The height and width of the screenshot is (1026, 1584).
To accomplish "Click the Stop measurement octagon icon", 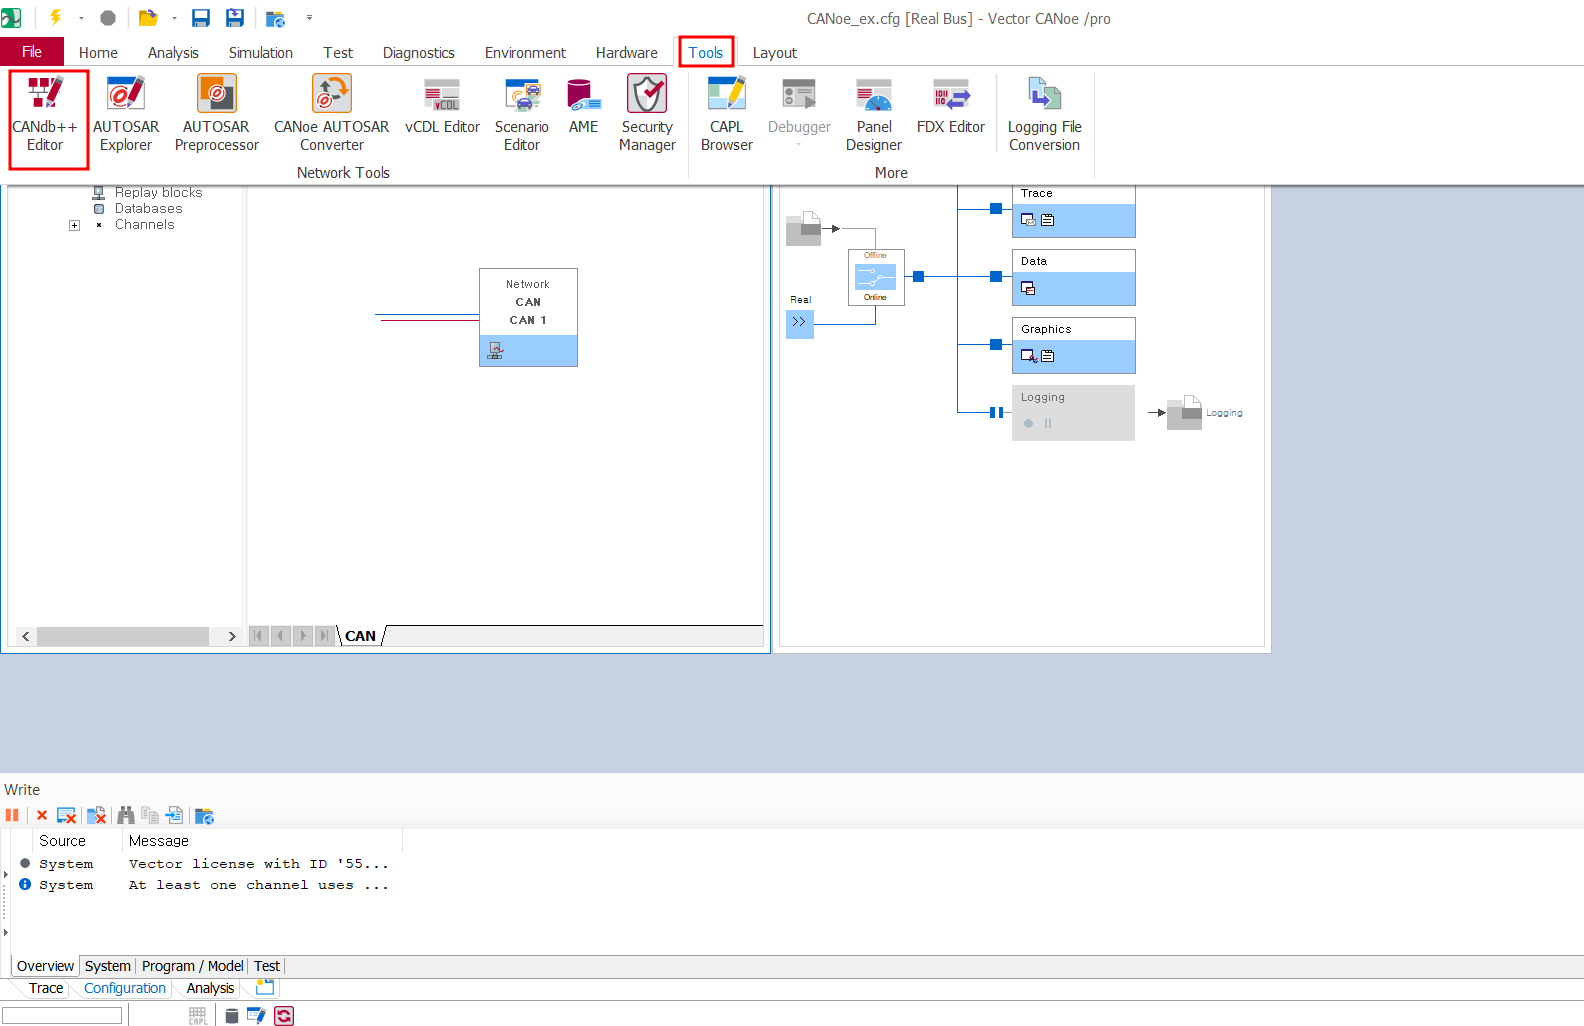I will tap(108, 18).
